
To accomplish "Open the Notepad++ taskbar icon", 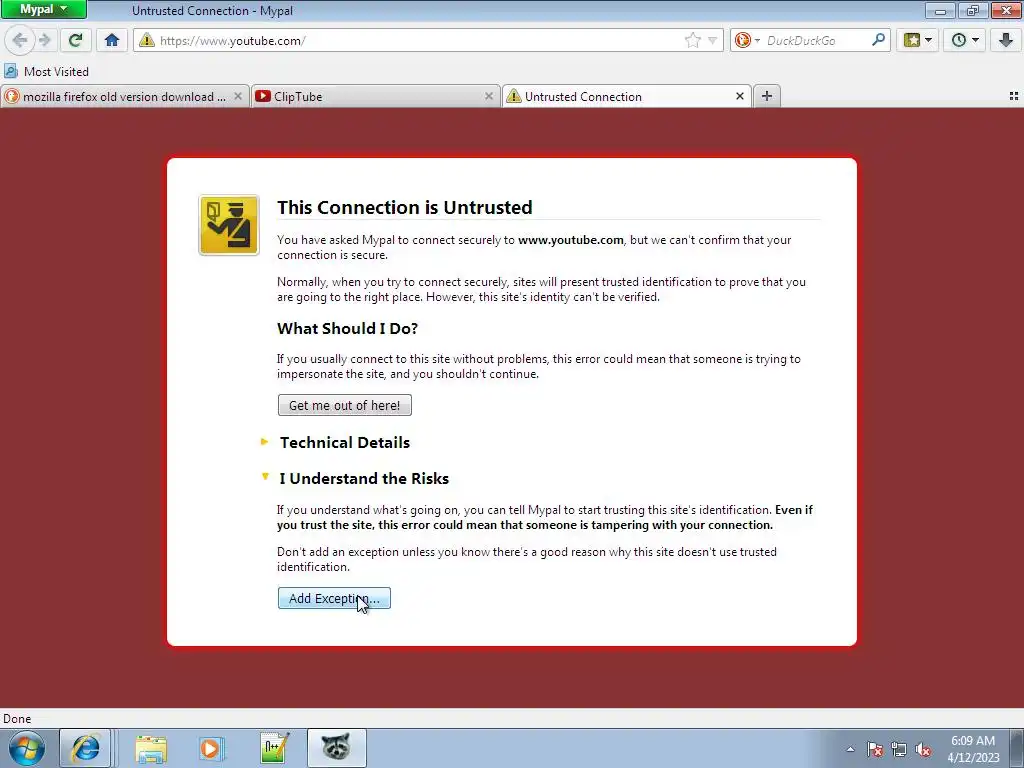I will (274, 748).
